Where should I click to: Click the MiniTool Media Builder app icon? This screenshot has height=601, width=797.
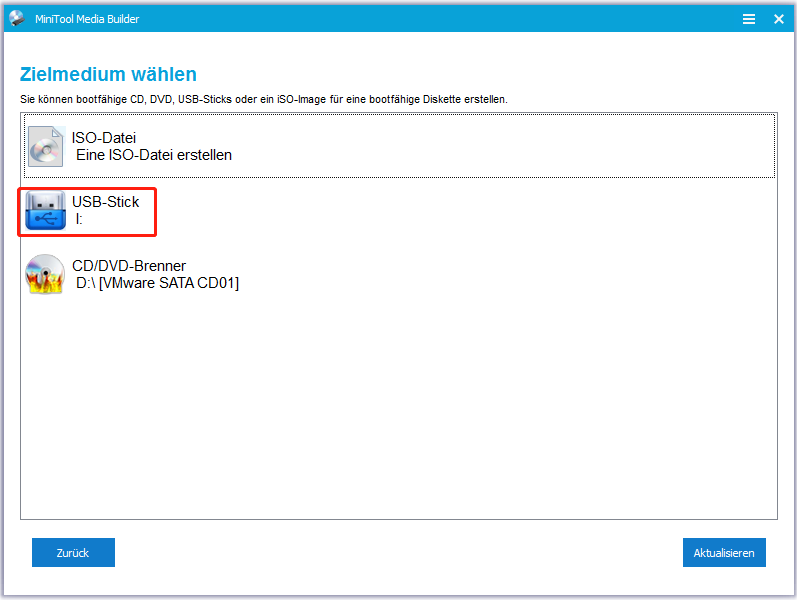[17, 18]
